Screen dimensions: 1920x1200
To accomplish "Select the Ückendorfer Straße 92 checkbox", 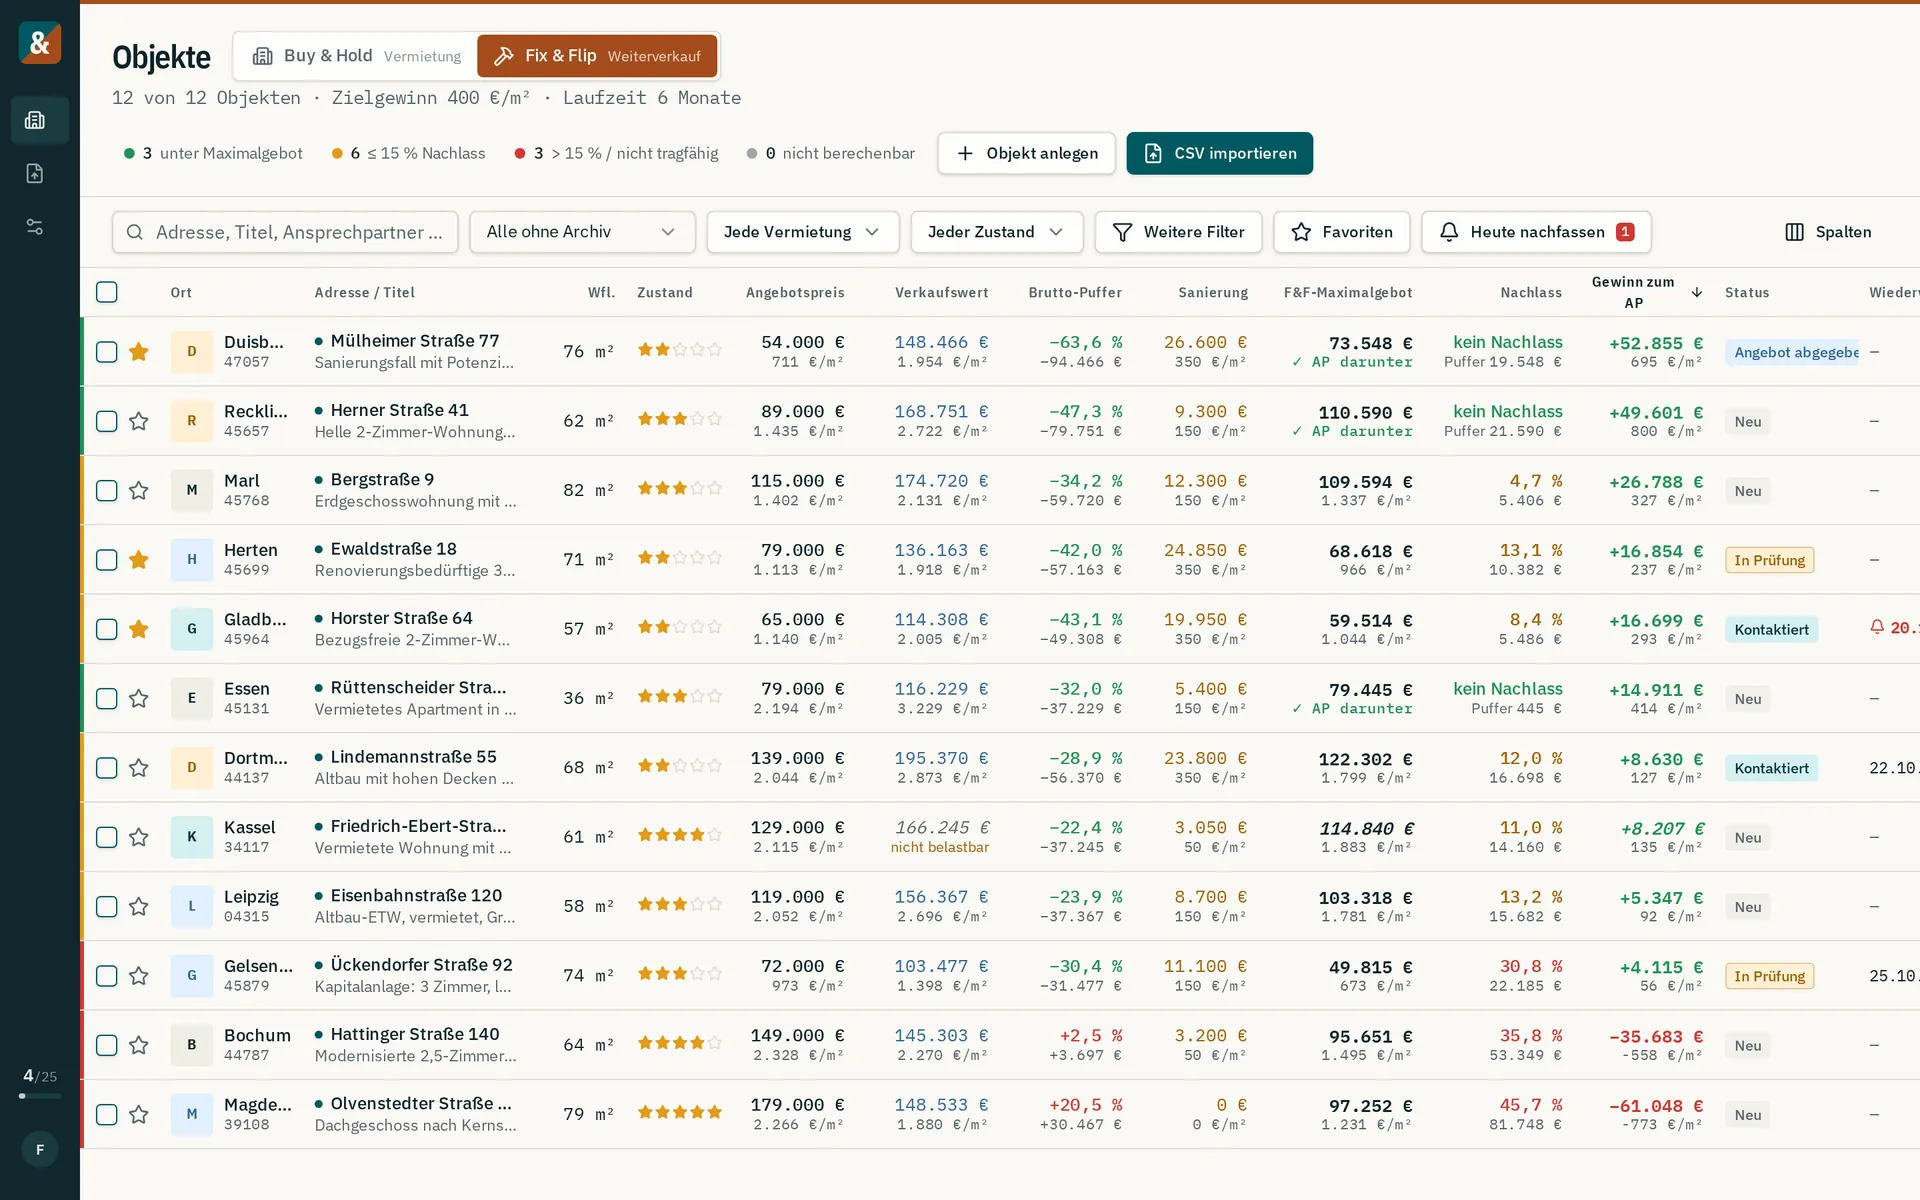I will tap(107, 975).
